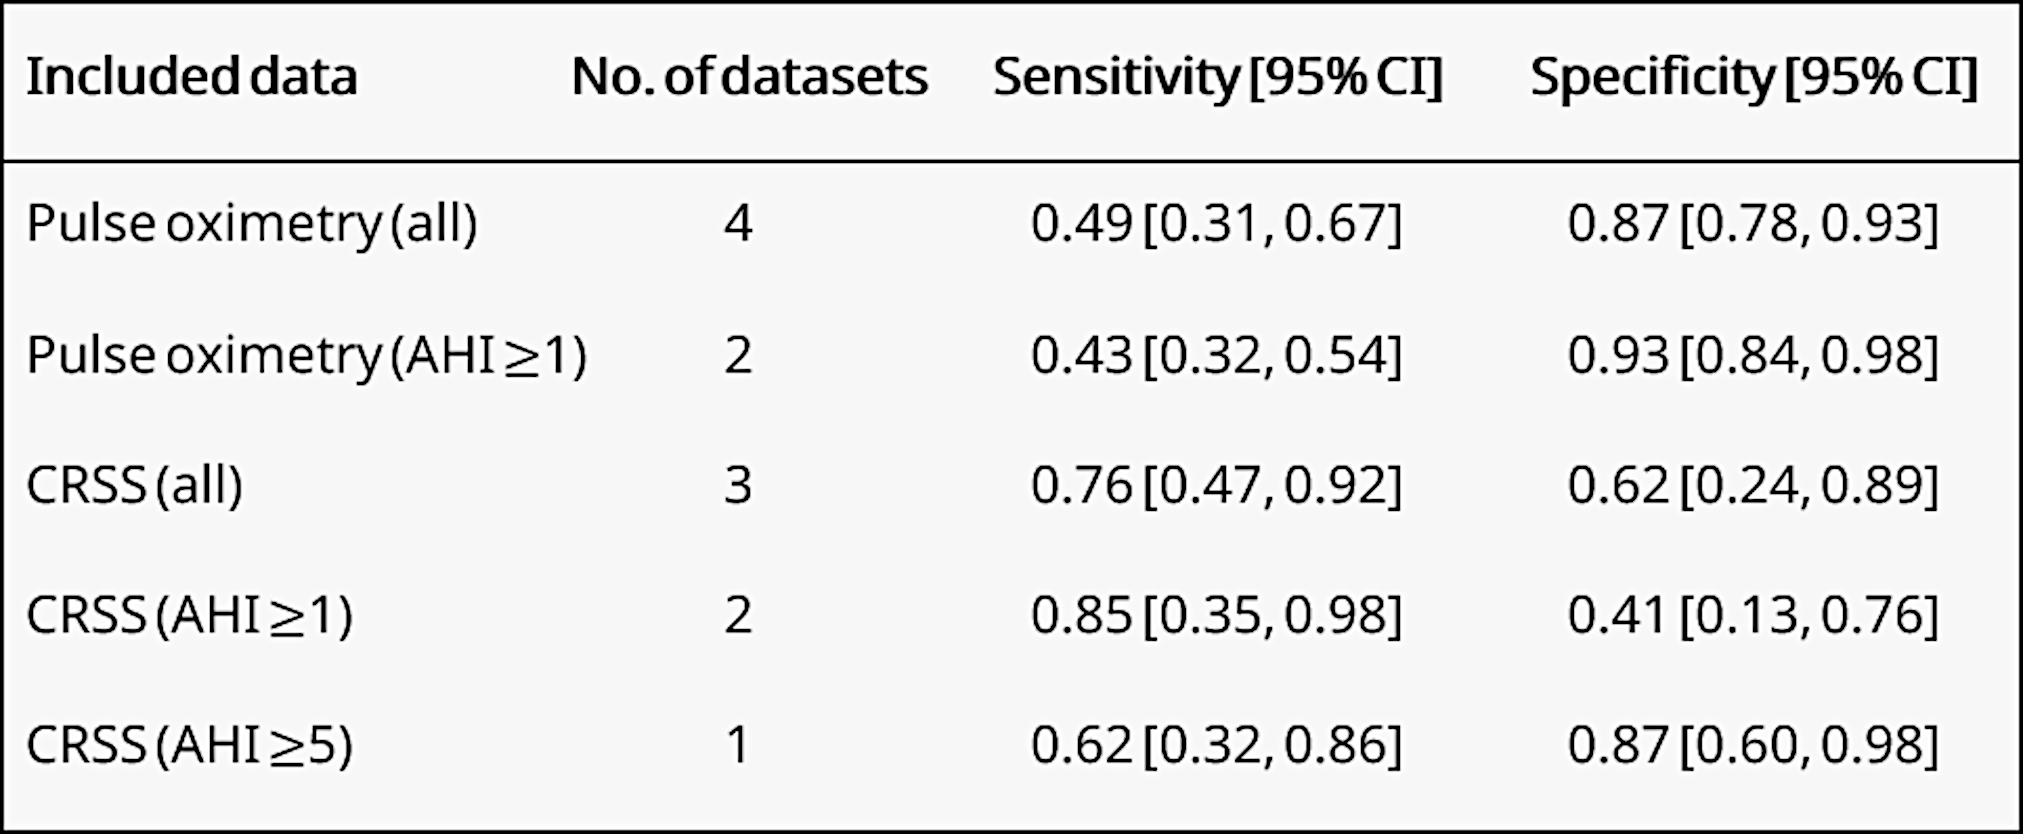This screenshot has height=834, width=2023.
Task: Select the "Sensitivity [95% CI]" header
Action: (x=1217, y=77)
